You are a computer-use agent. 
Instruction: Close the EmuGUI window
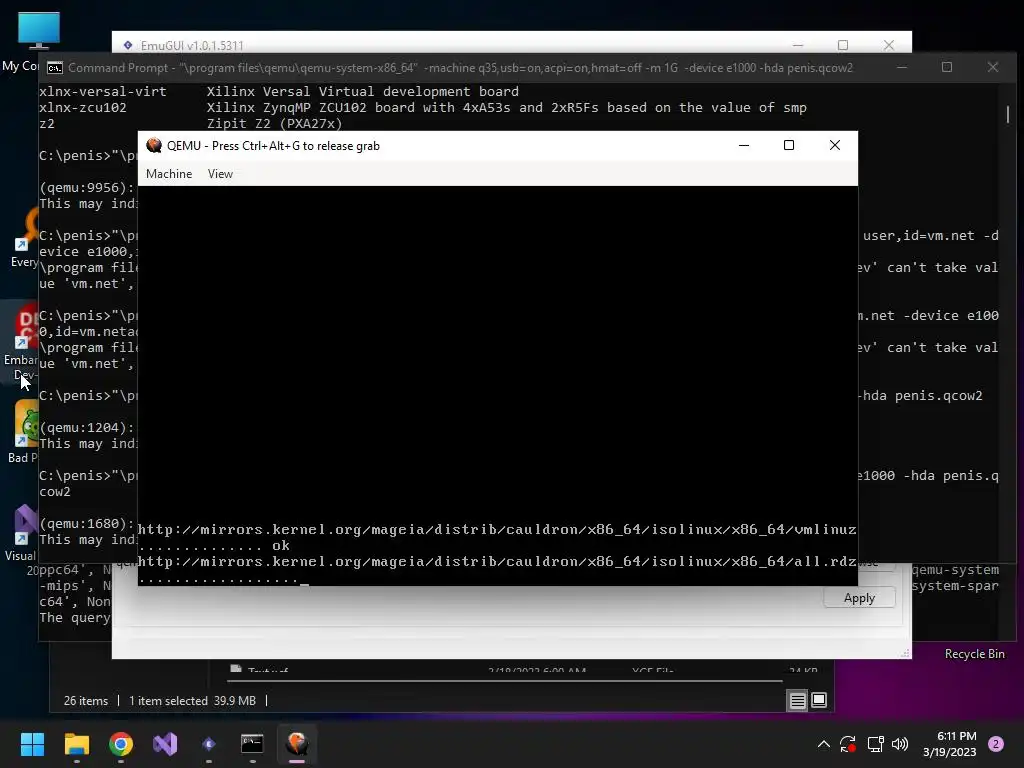pos(889,45)
